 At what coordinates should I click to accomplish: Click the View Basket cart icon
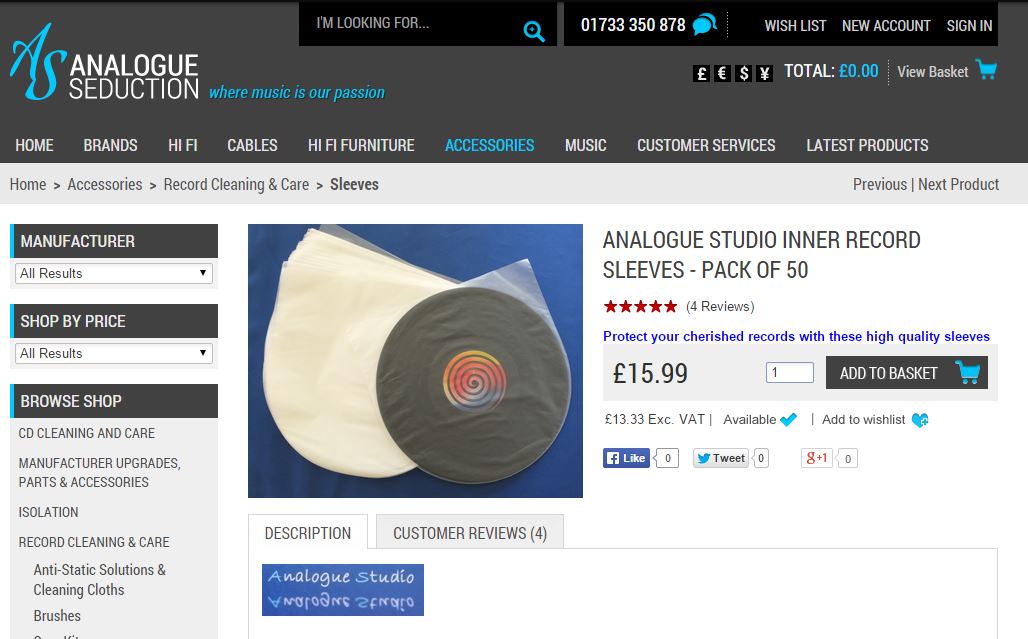click(x=986, y=69)
